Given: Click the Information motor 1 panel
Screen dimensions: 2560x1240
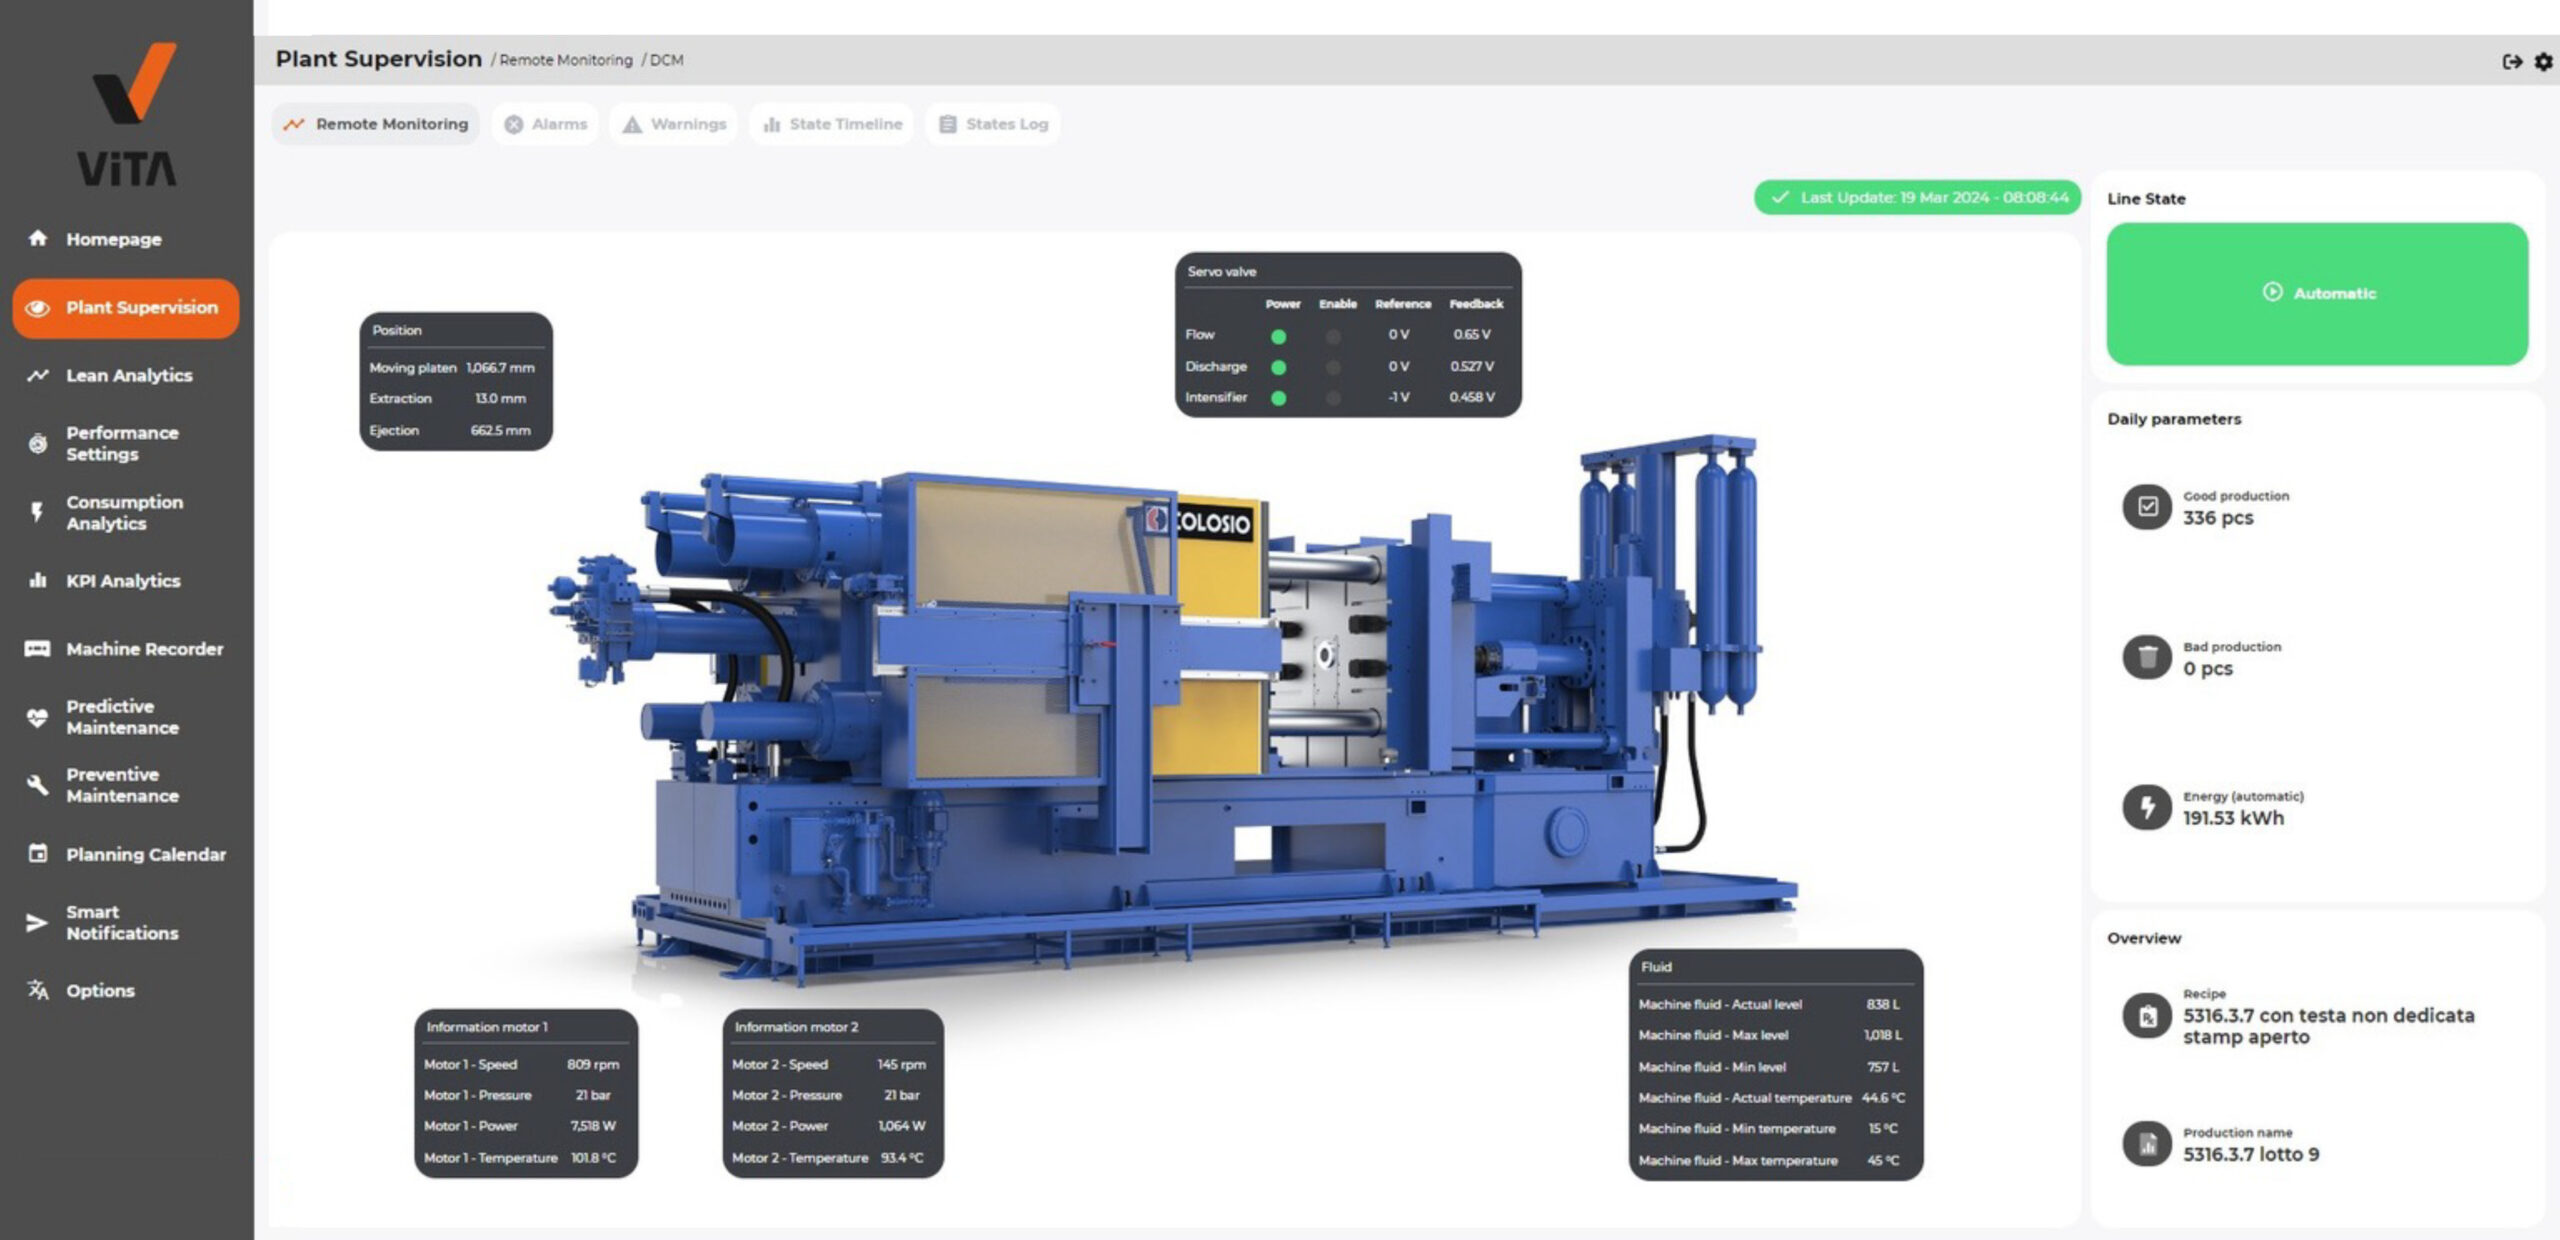Looking at the screenshot, I should 526,1093.
